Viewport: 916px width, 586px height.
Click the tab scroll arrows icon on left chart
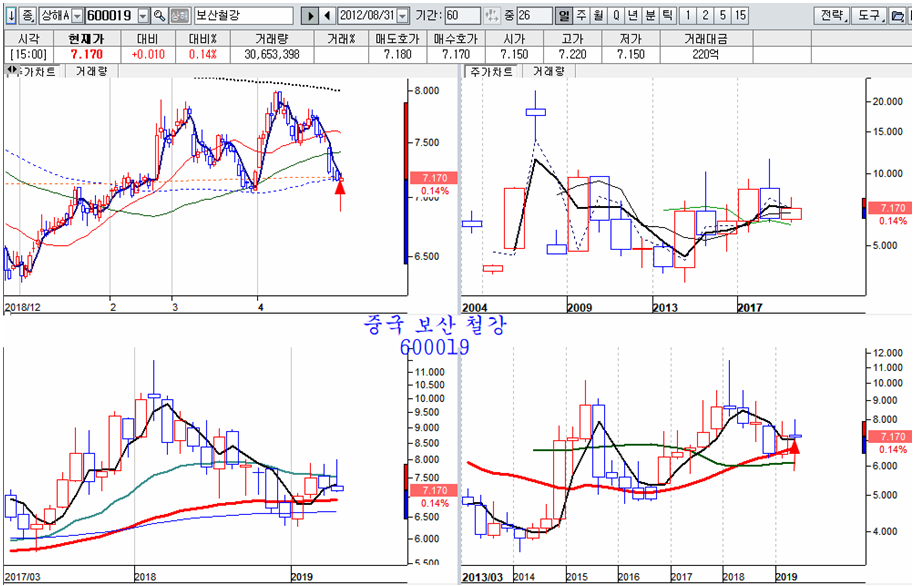pos(11,71)
